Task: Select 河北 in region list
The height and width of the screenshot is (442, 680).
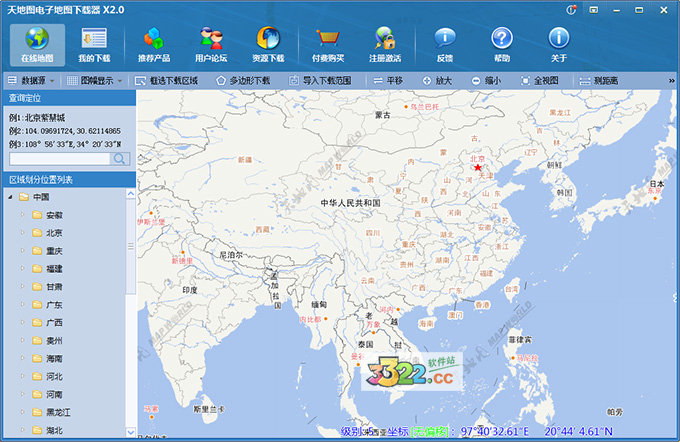Action: pos(54,377)
